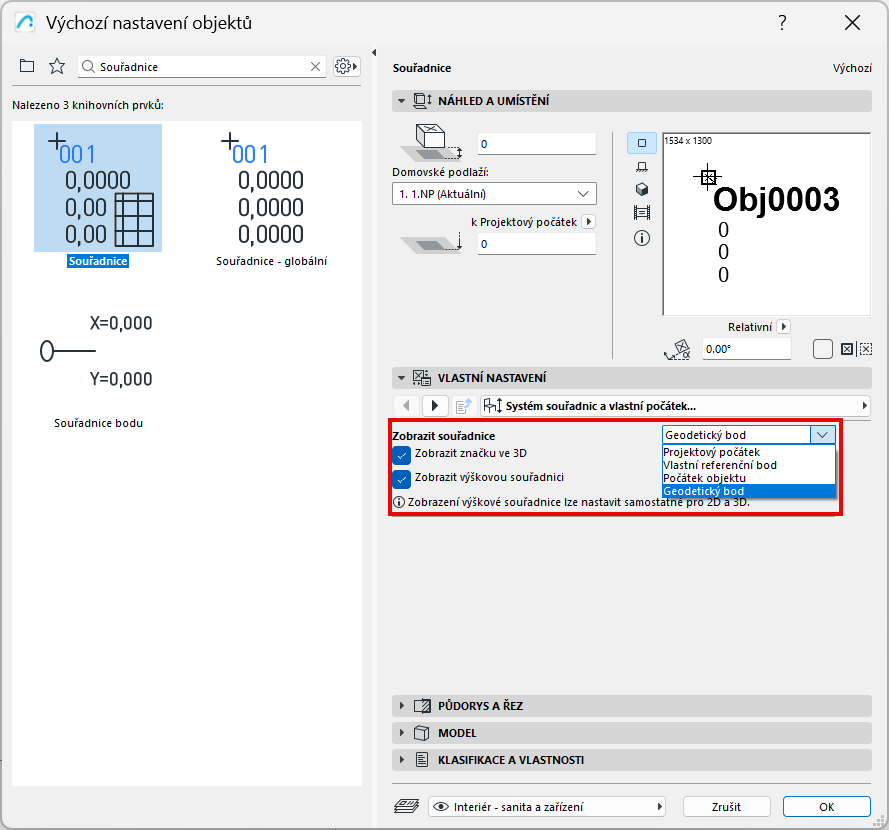Show favorites with the star icon

point(57,66)
